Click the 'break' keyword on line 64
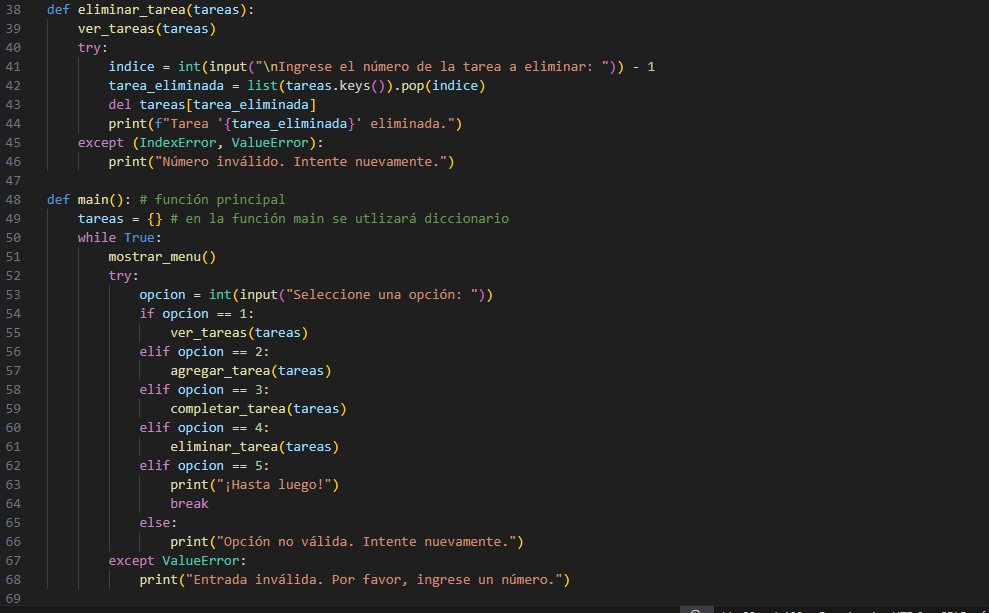989x613 pixels. point(189,503)
